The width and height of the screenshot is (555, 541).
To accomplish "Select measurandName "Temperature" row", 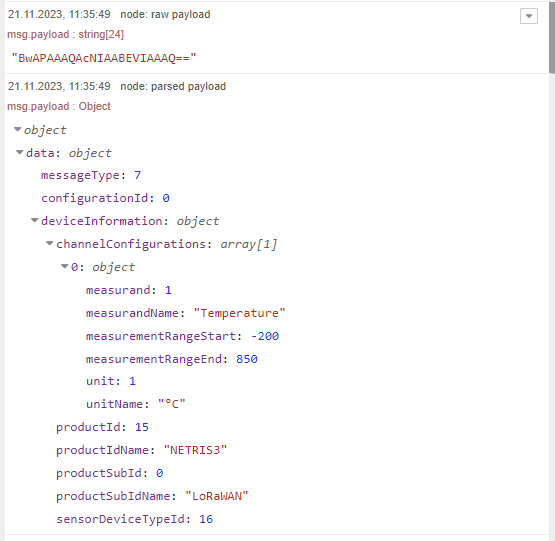I will (185, 313).
